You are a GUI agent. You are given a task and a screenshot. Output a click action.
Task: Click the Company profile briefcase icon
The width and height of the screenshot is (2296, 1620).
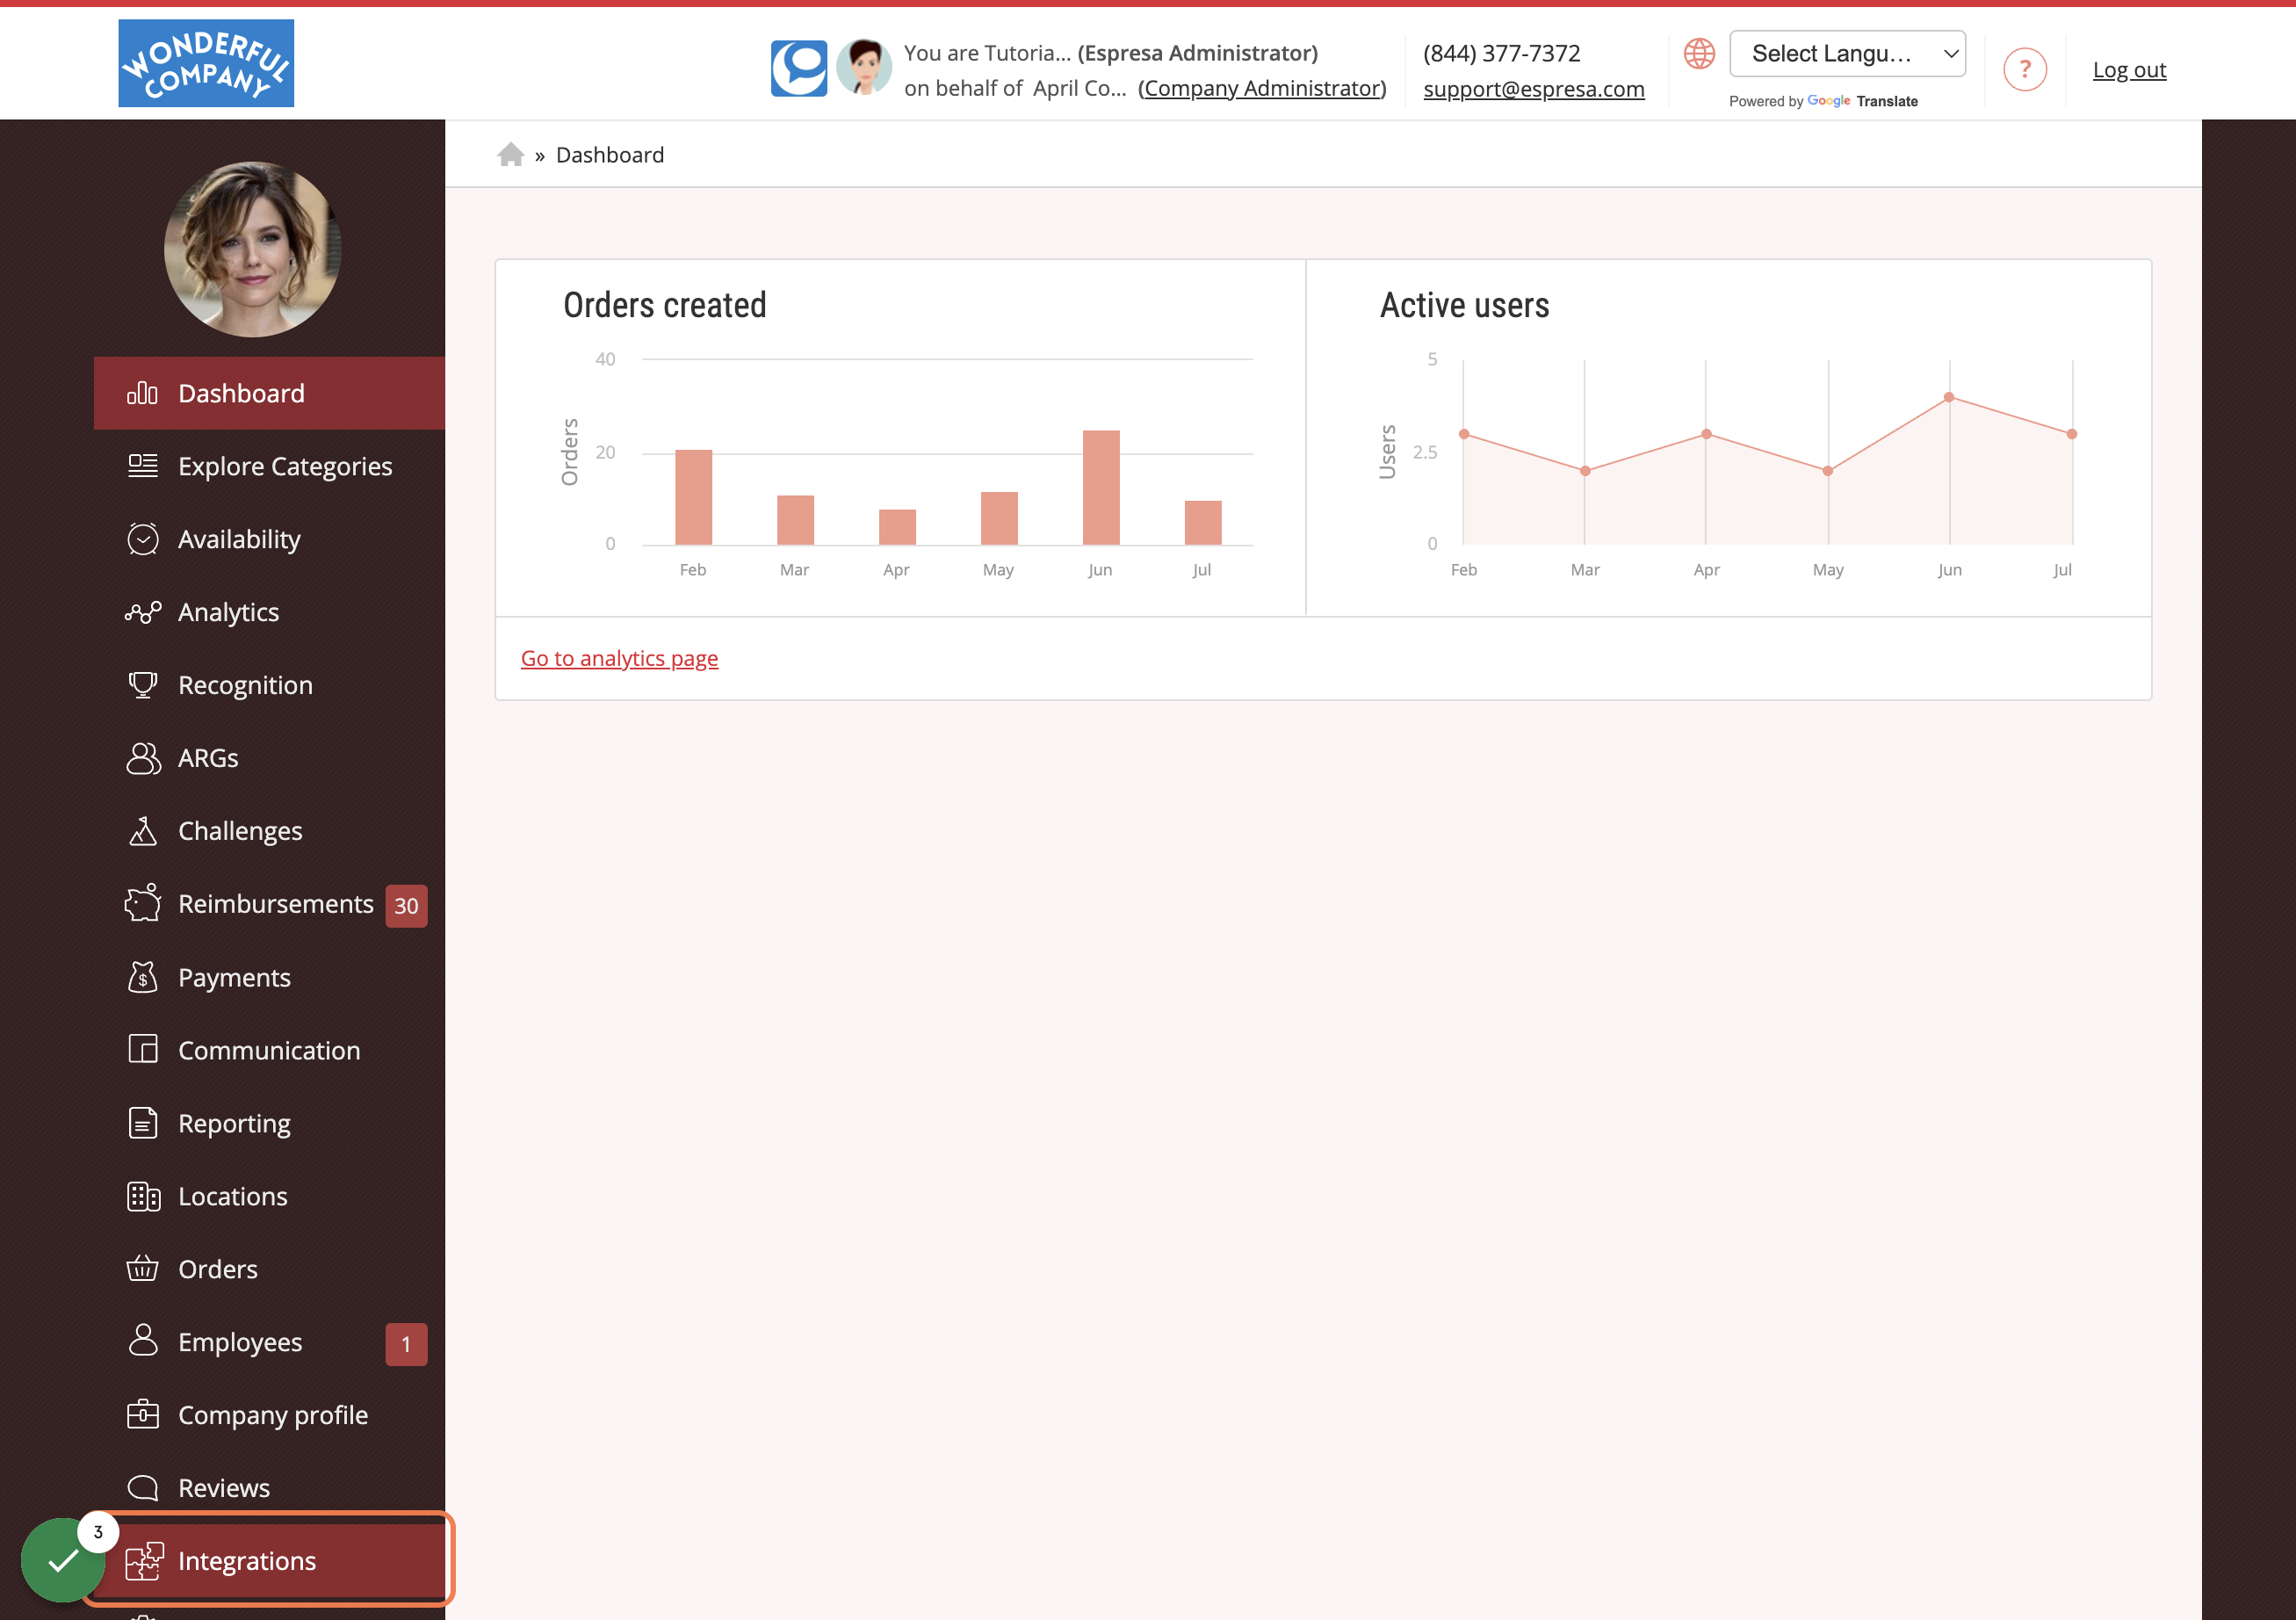point(142,1414)
